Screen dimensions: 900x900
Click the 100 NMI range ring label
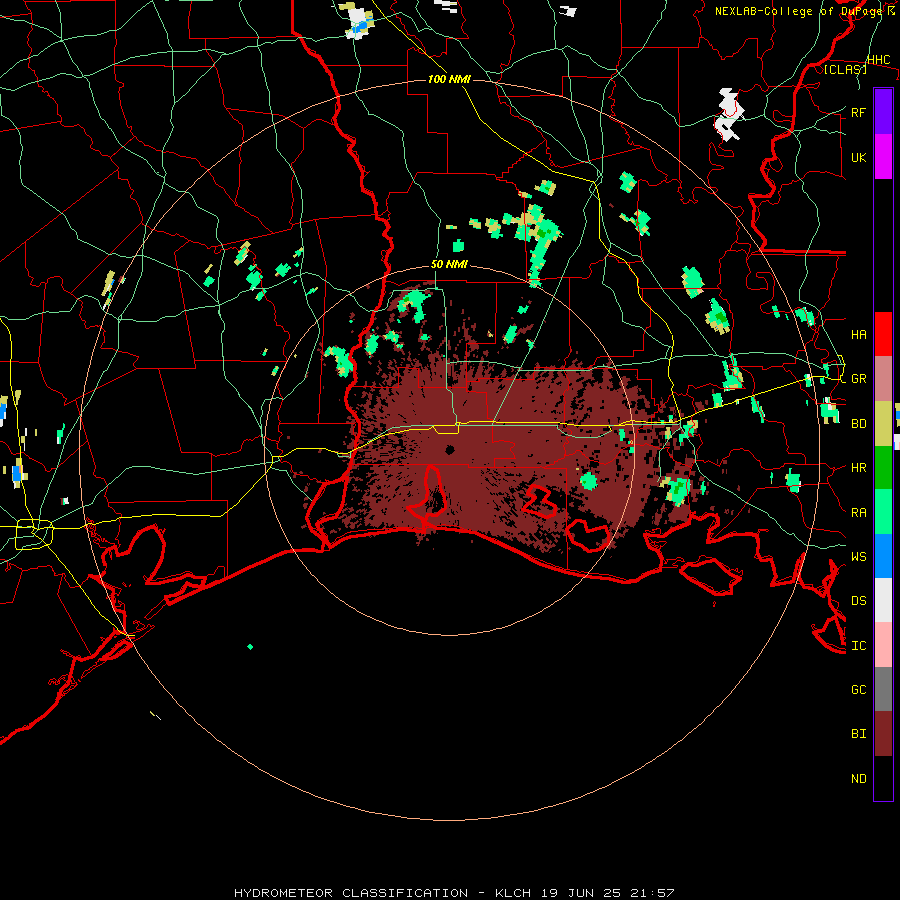click(x=449, y=79)
